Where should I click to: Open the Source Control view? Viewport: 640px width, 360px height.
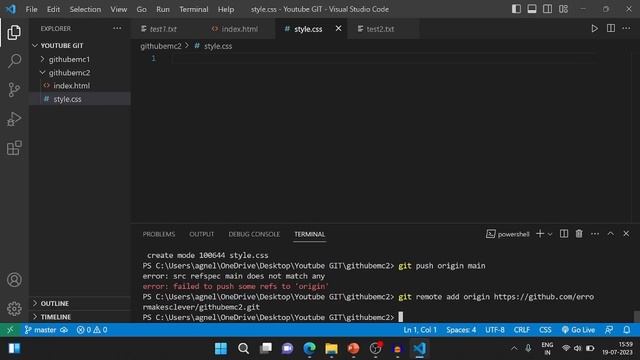click(14, 90)
